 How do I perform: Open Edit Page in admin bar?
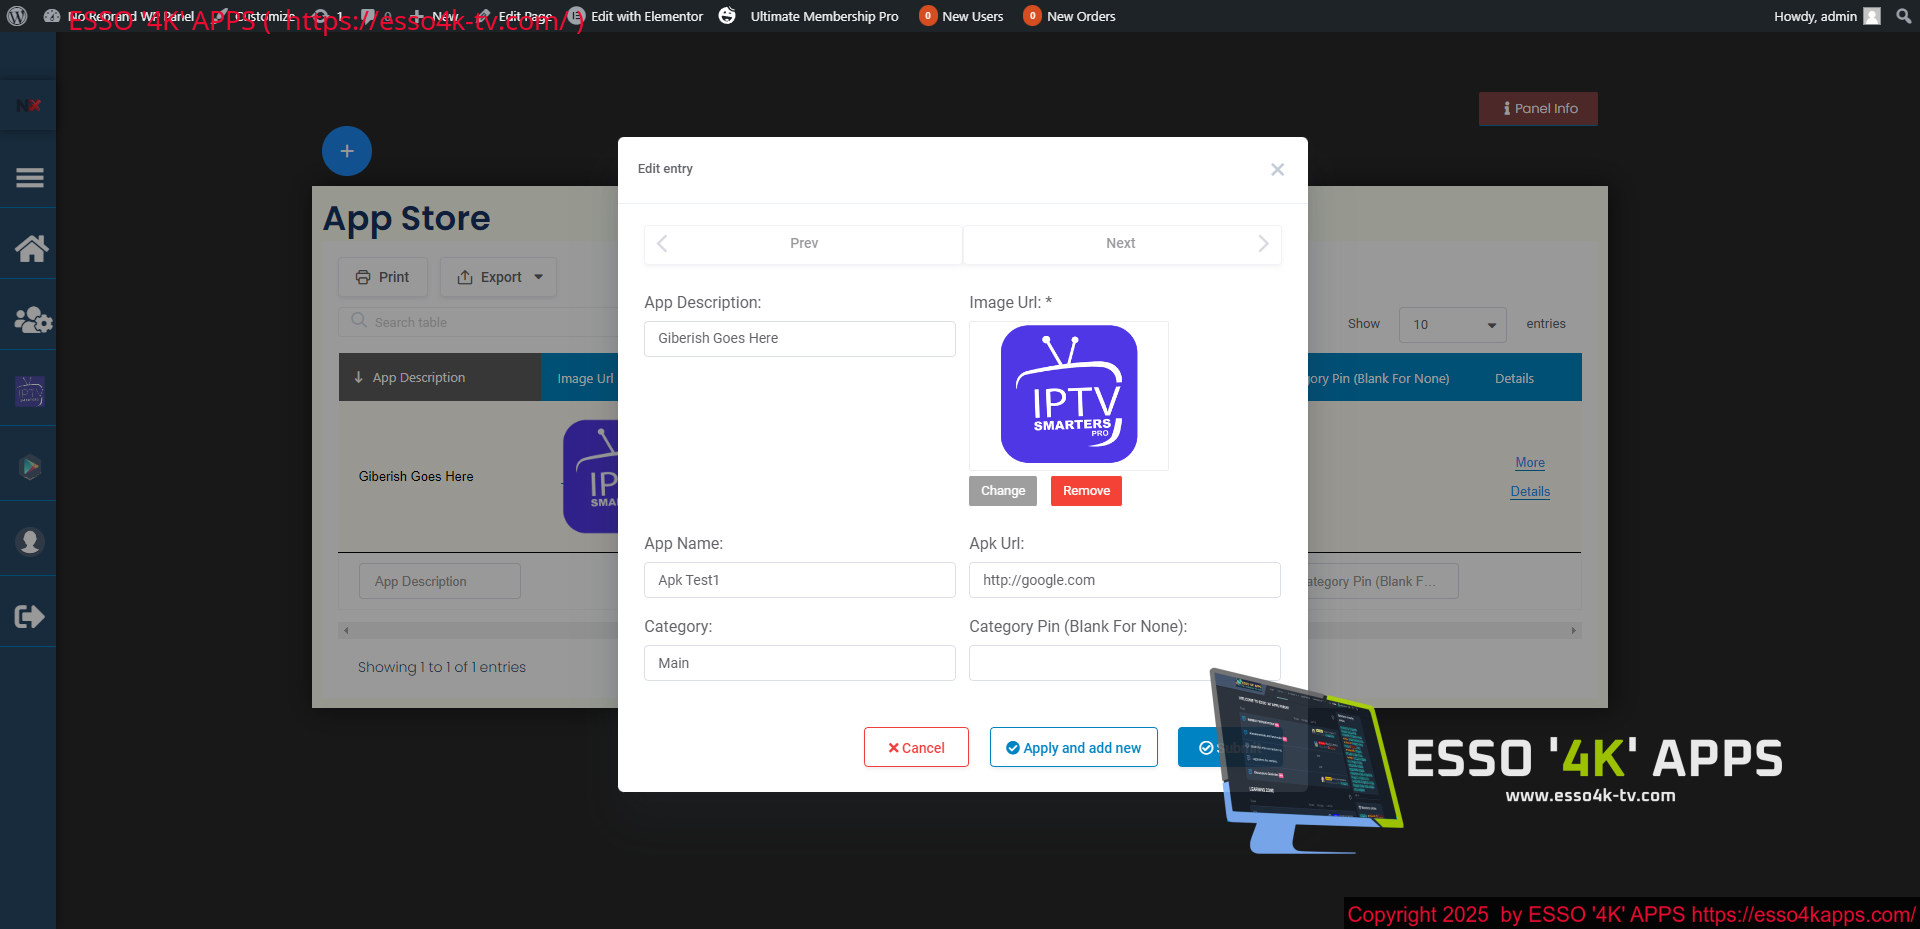[516, 16]
